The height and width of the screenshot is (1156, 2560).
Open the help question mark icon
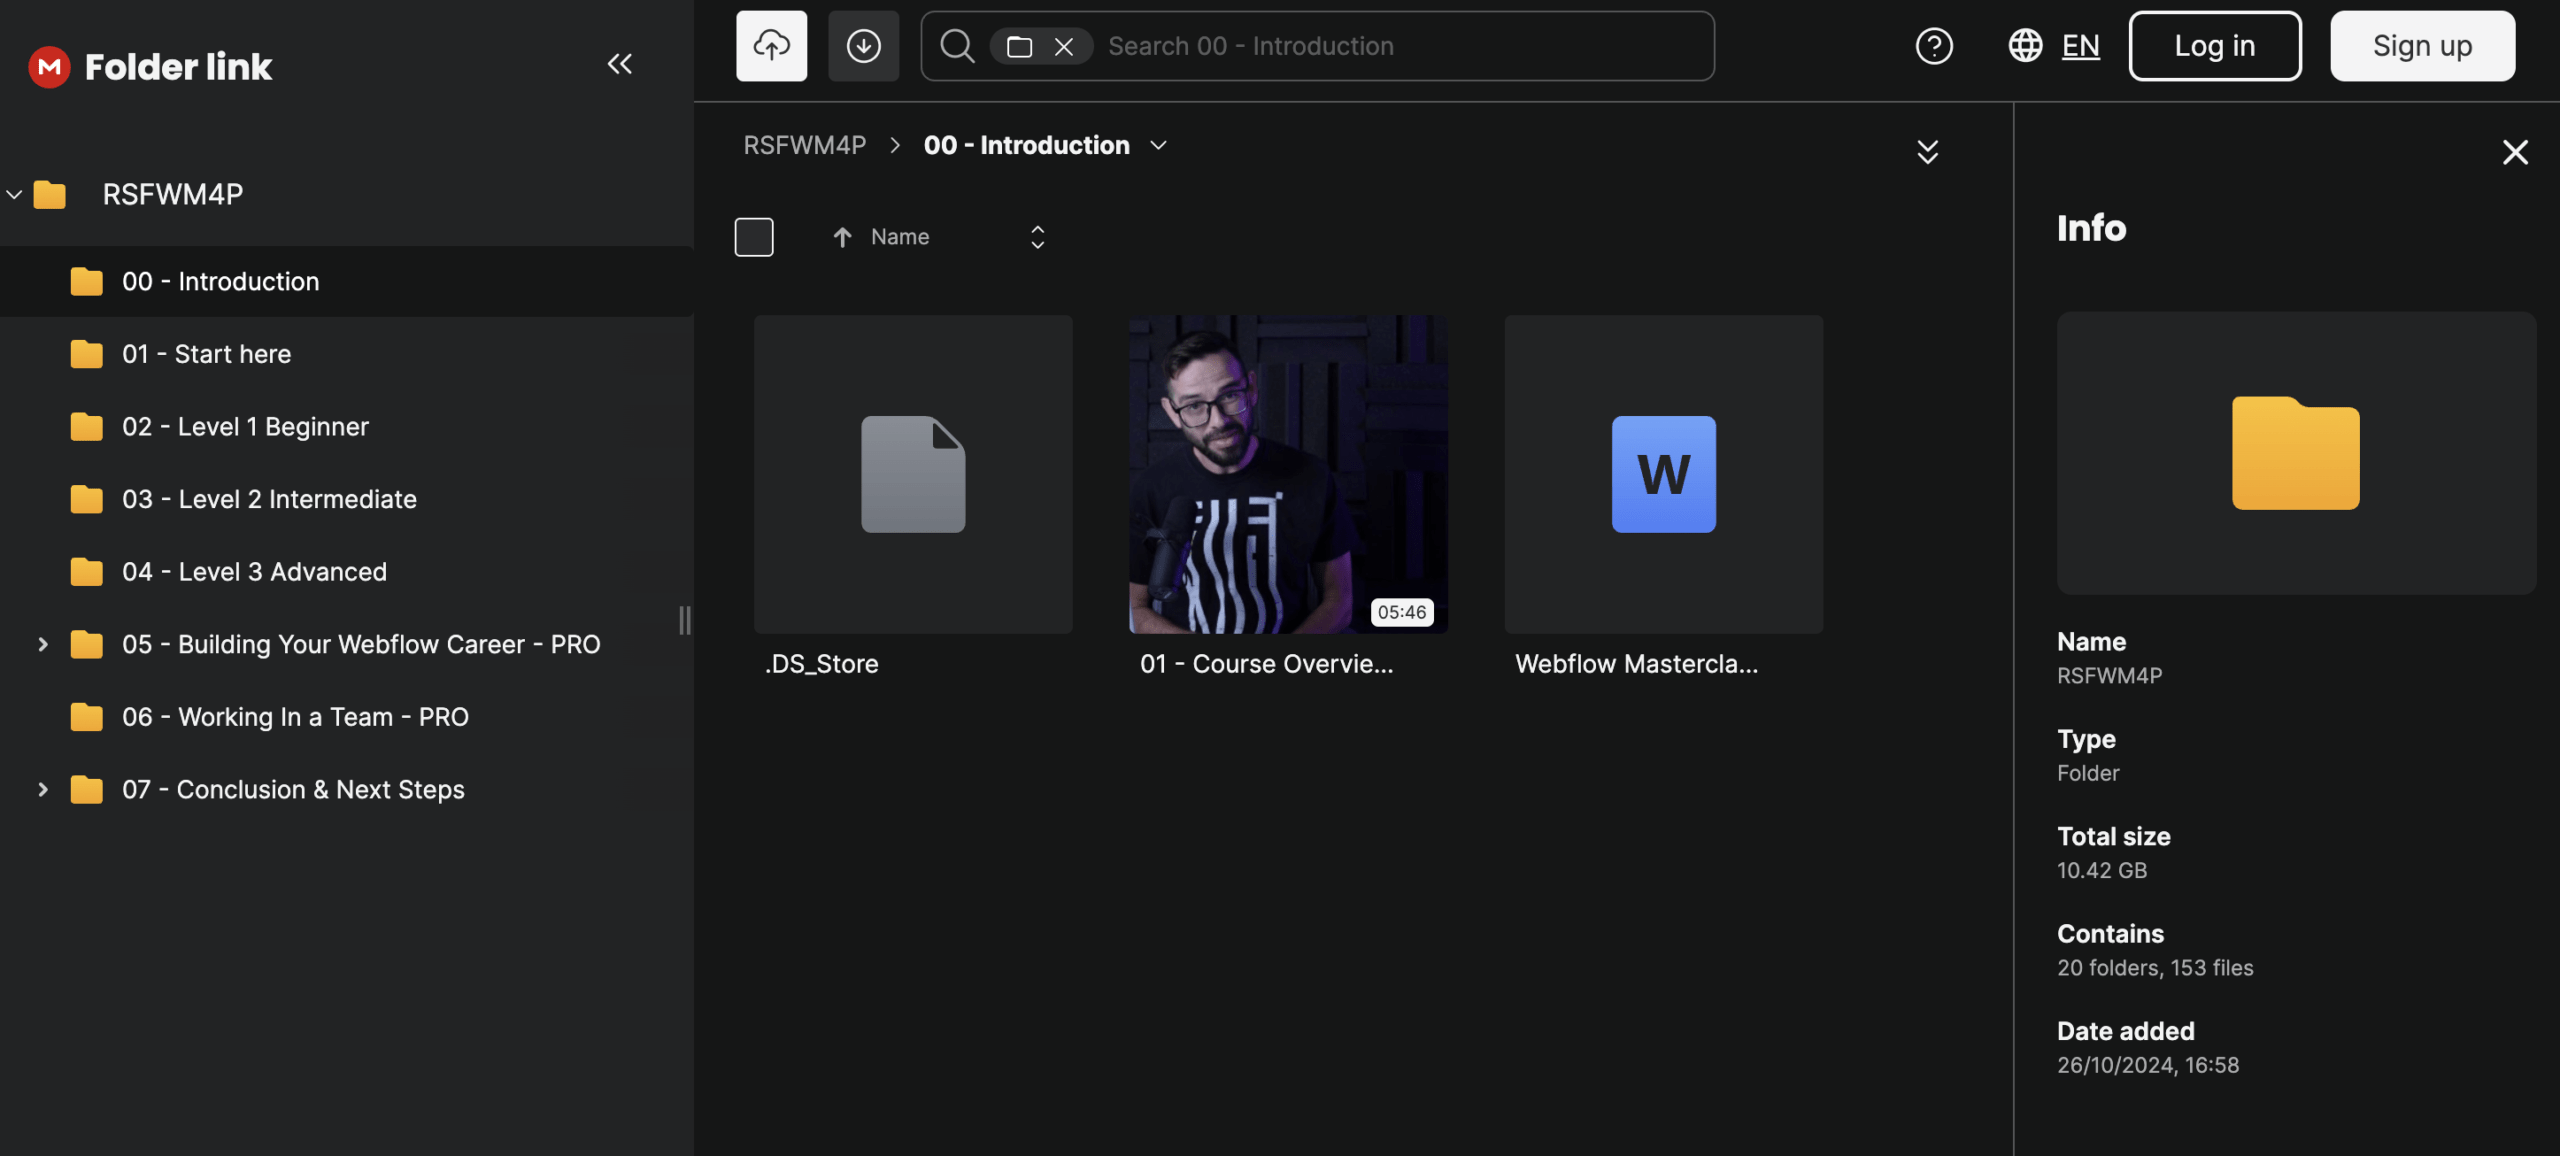coord(1933,46)
